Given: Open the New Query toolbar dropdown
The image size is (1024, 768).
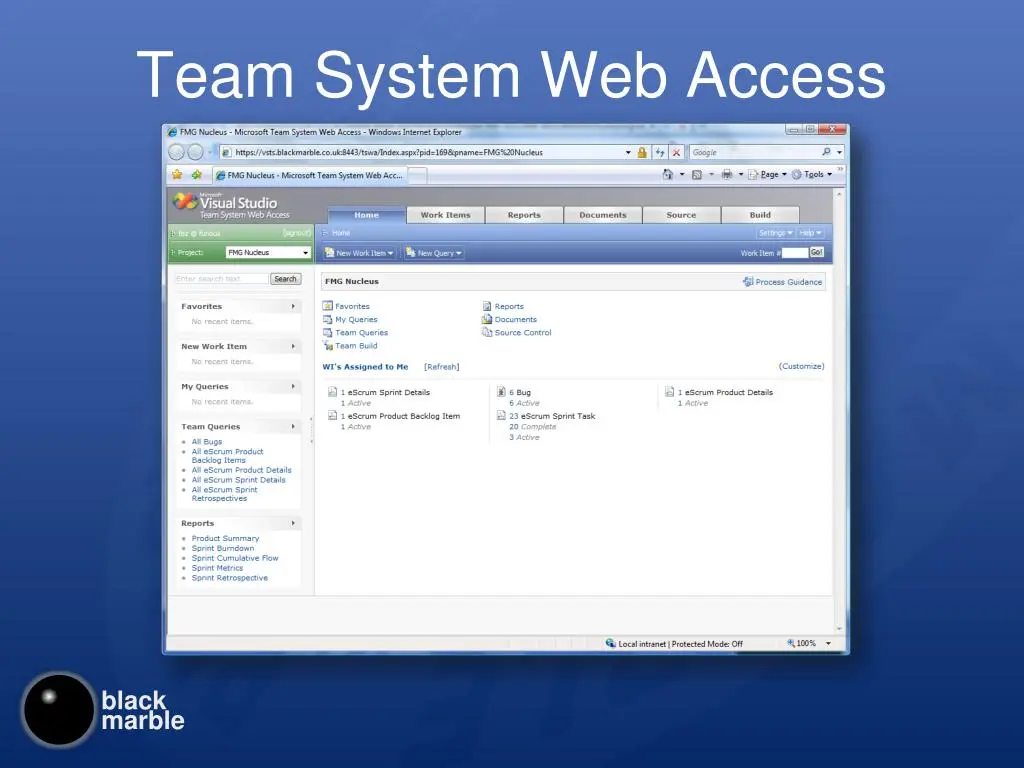Looking at the screenshot, I should [434, 253].
